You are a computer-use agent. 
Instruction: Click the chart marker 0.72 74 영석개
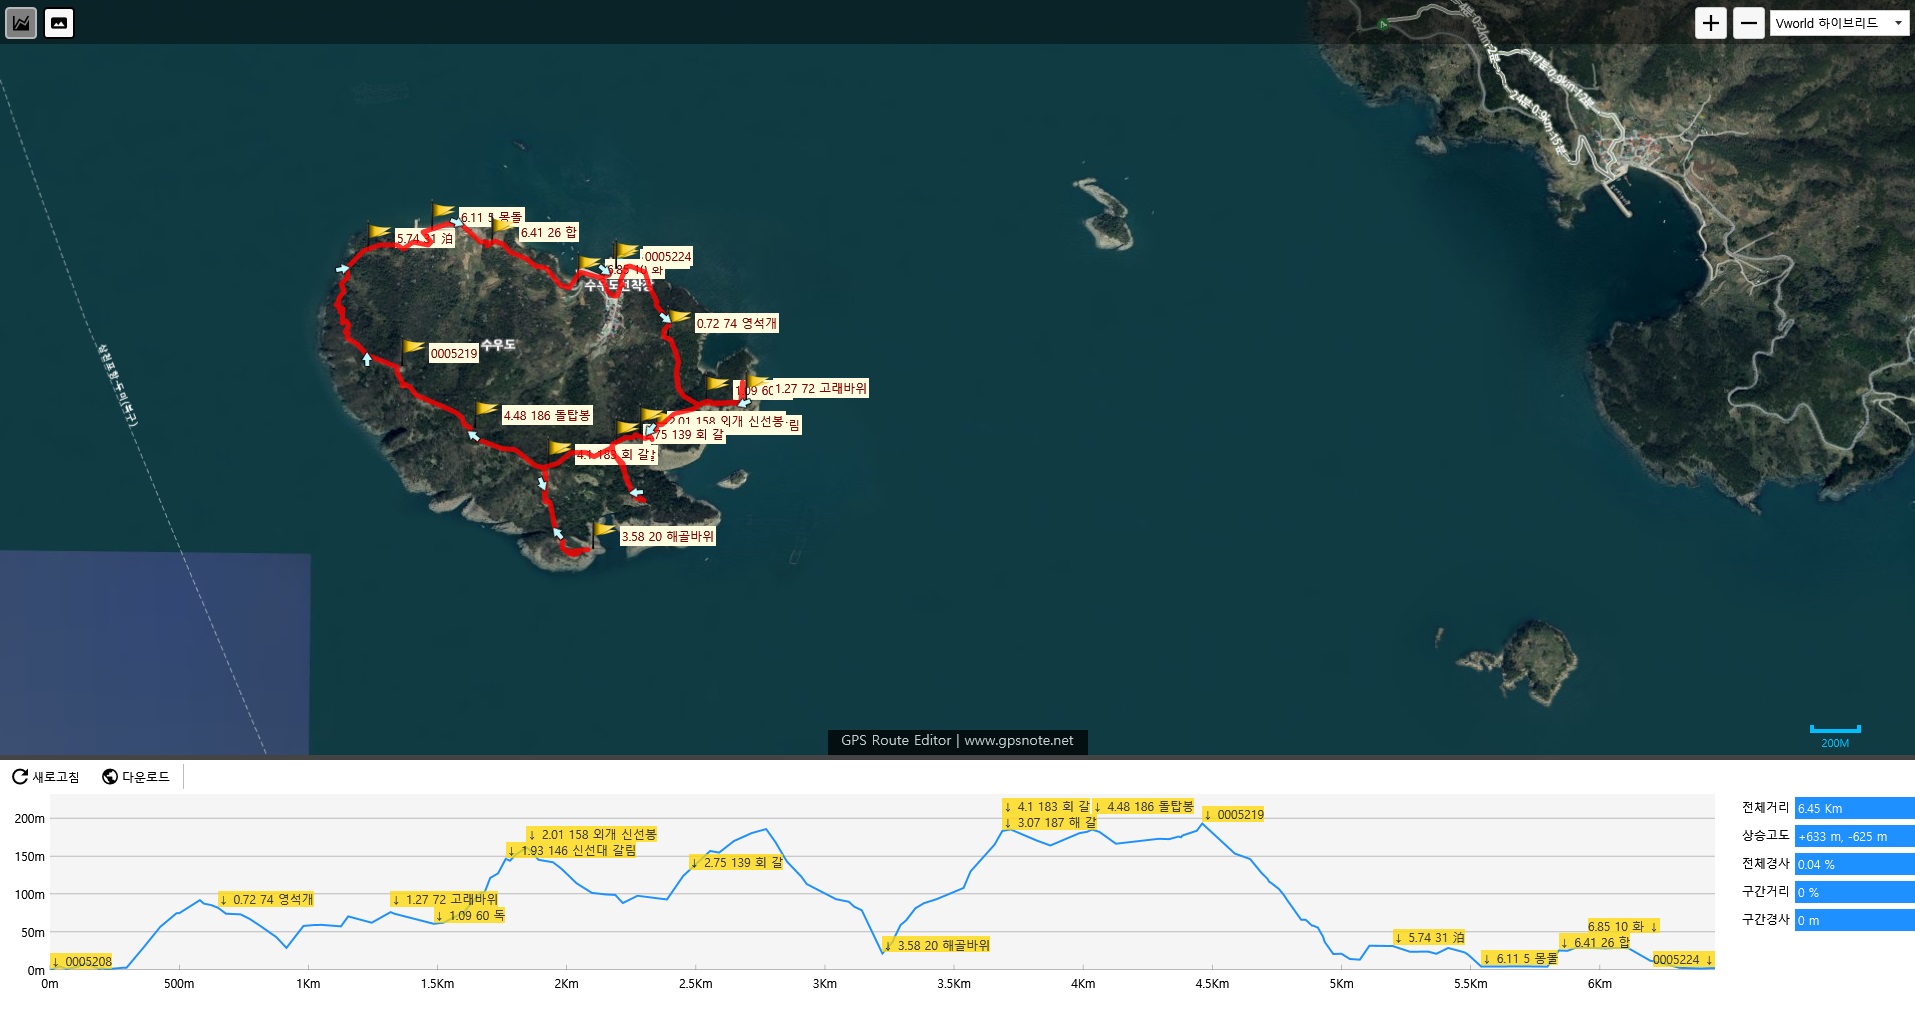[266, 899]
